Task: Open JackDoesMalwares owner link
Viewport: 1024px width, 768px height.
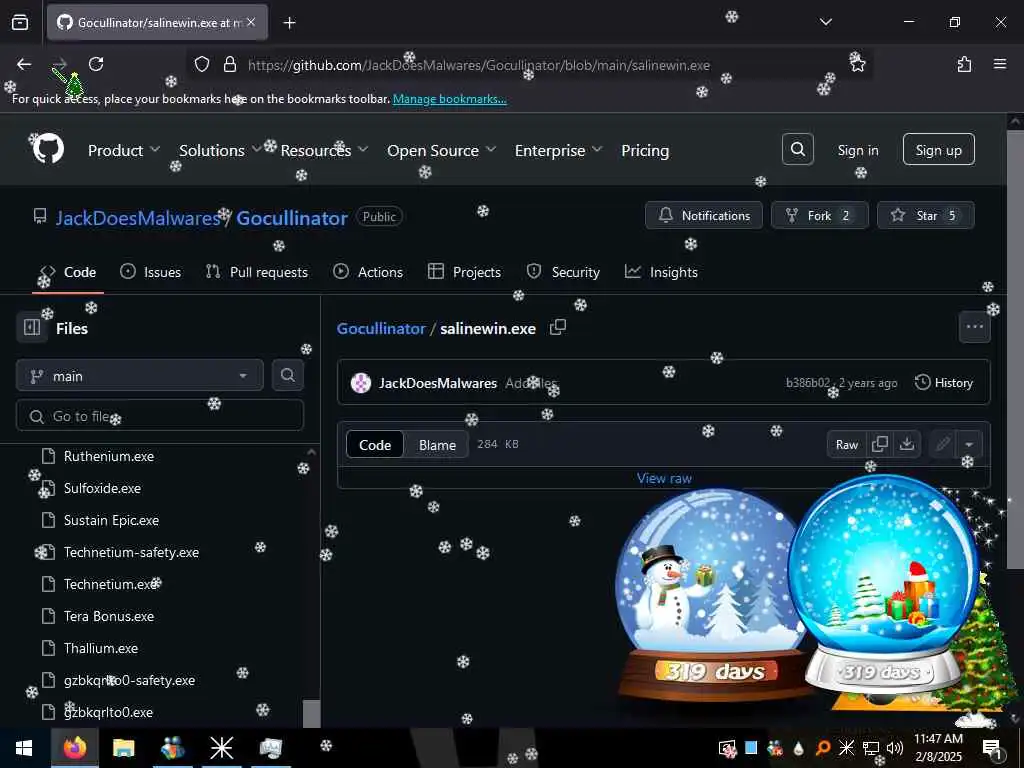Action: (x=137, y=217)
